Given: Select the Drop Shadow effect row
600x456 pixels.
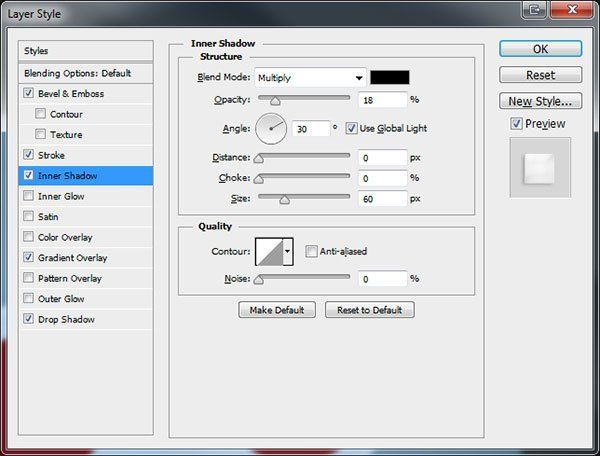Looking at the screenshot, I should [x=86, y=319].
